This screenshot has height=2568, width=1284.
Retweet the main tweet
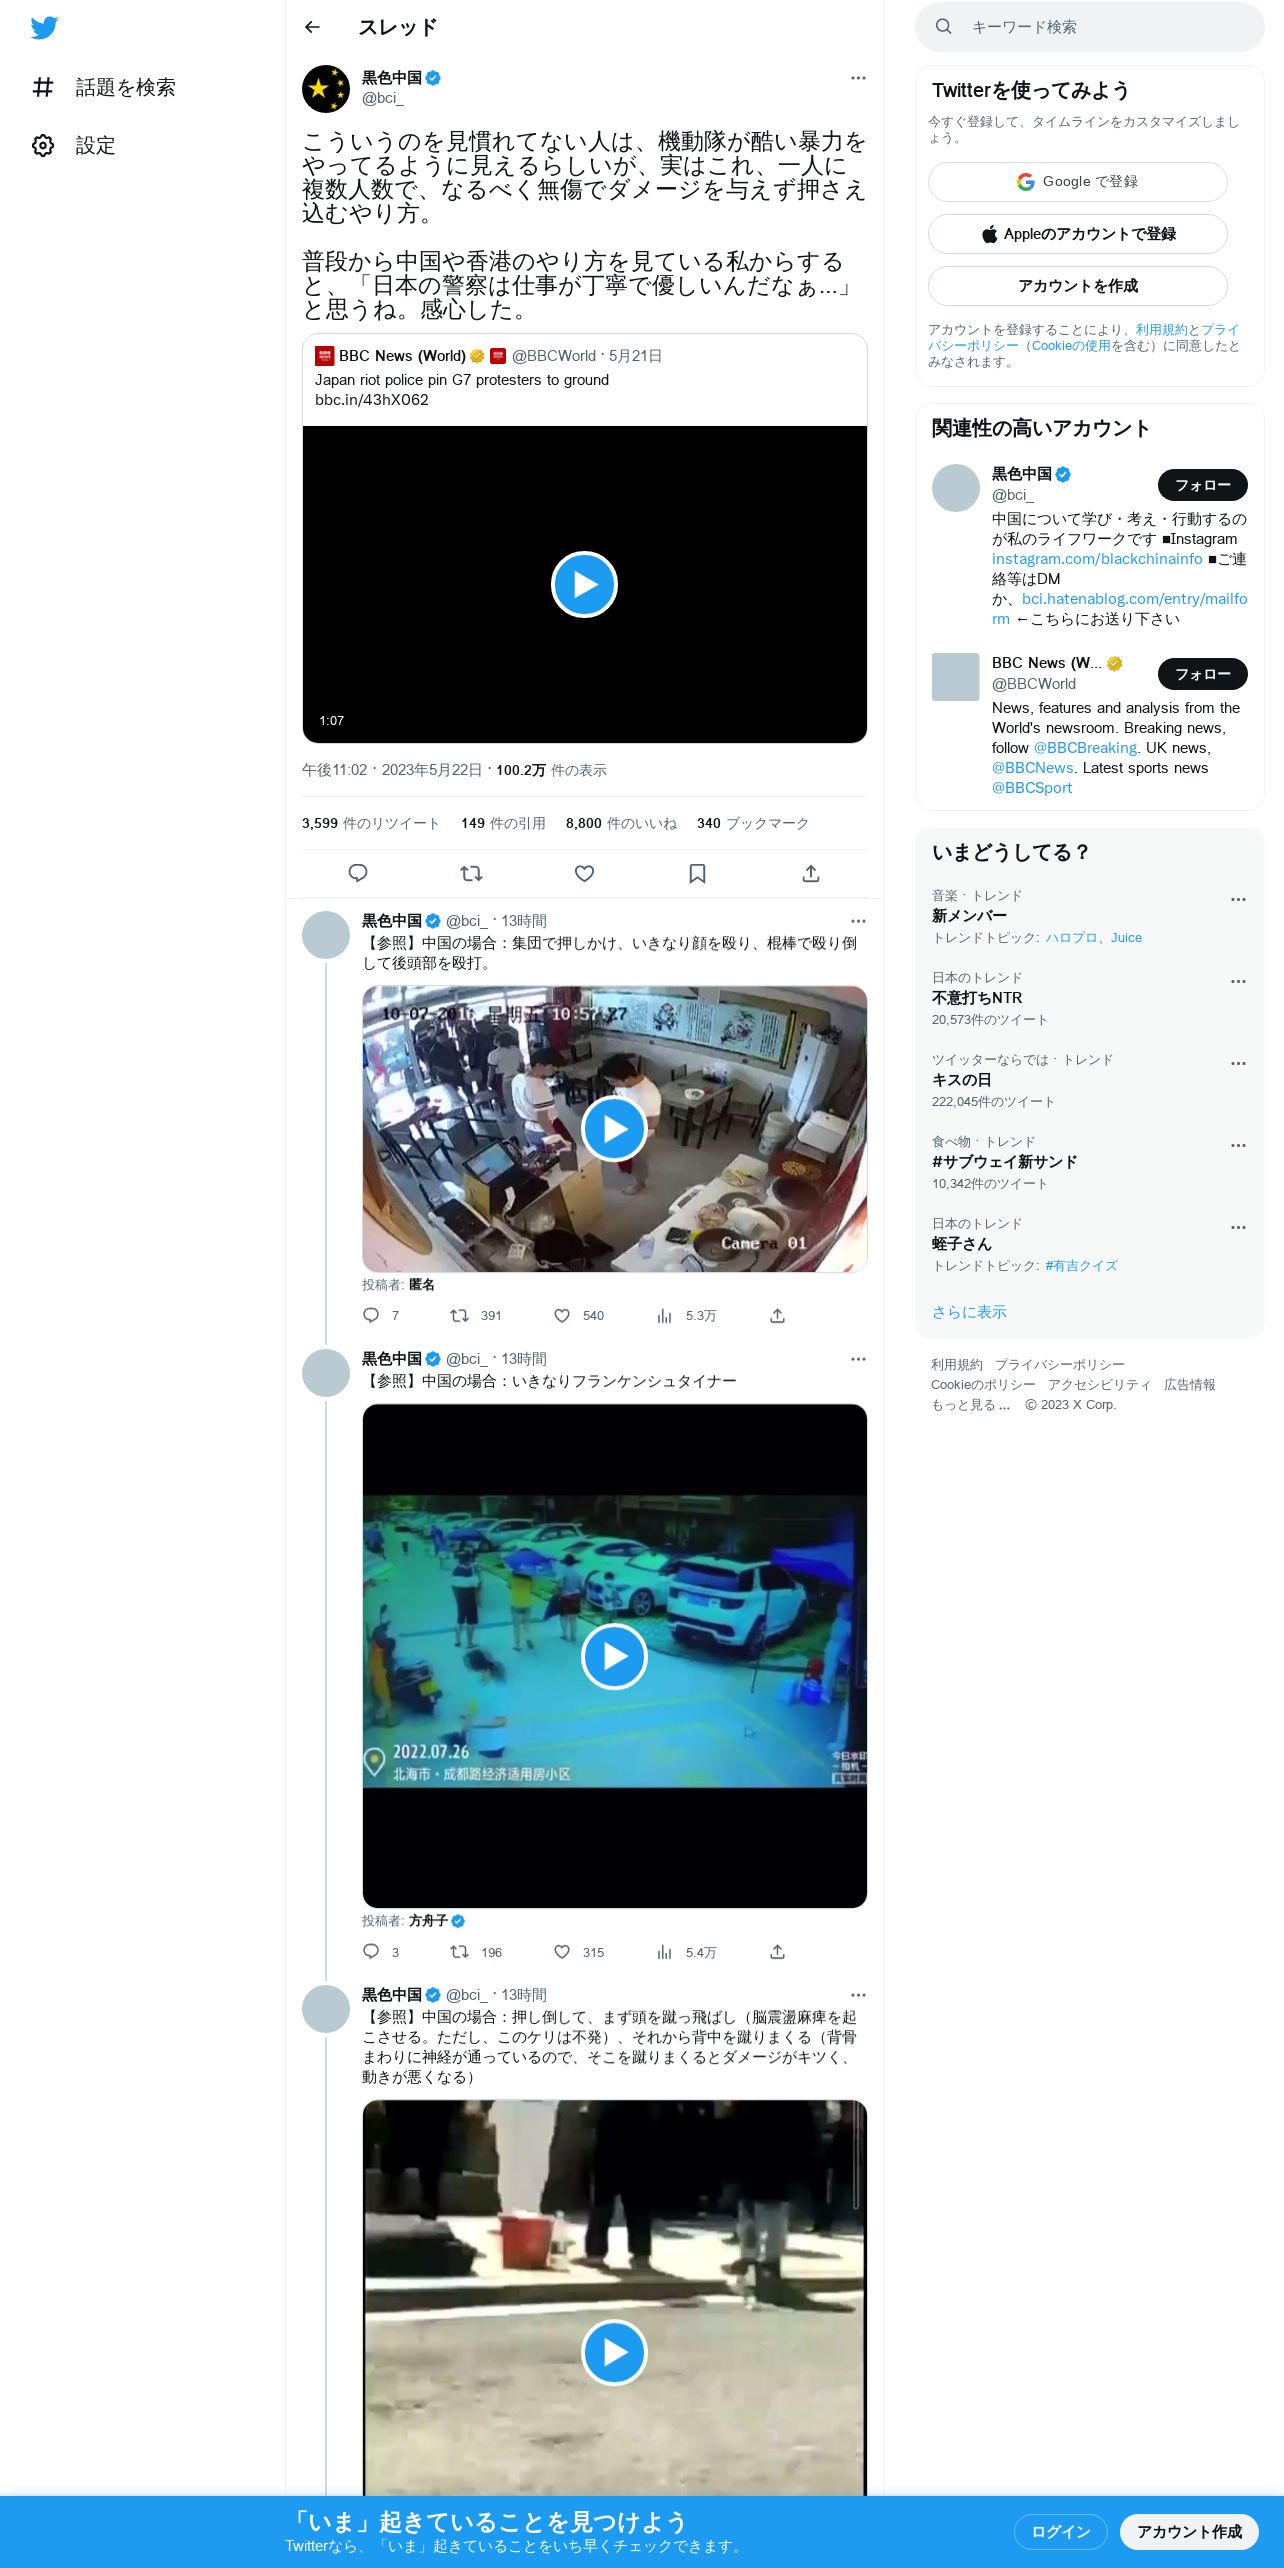pos(471,873)
